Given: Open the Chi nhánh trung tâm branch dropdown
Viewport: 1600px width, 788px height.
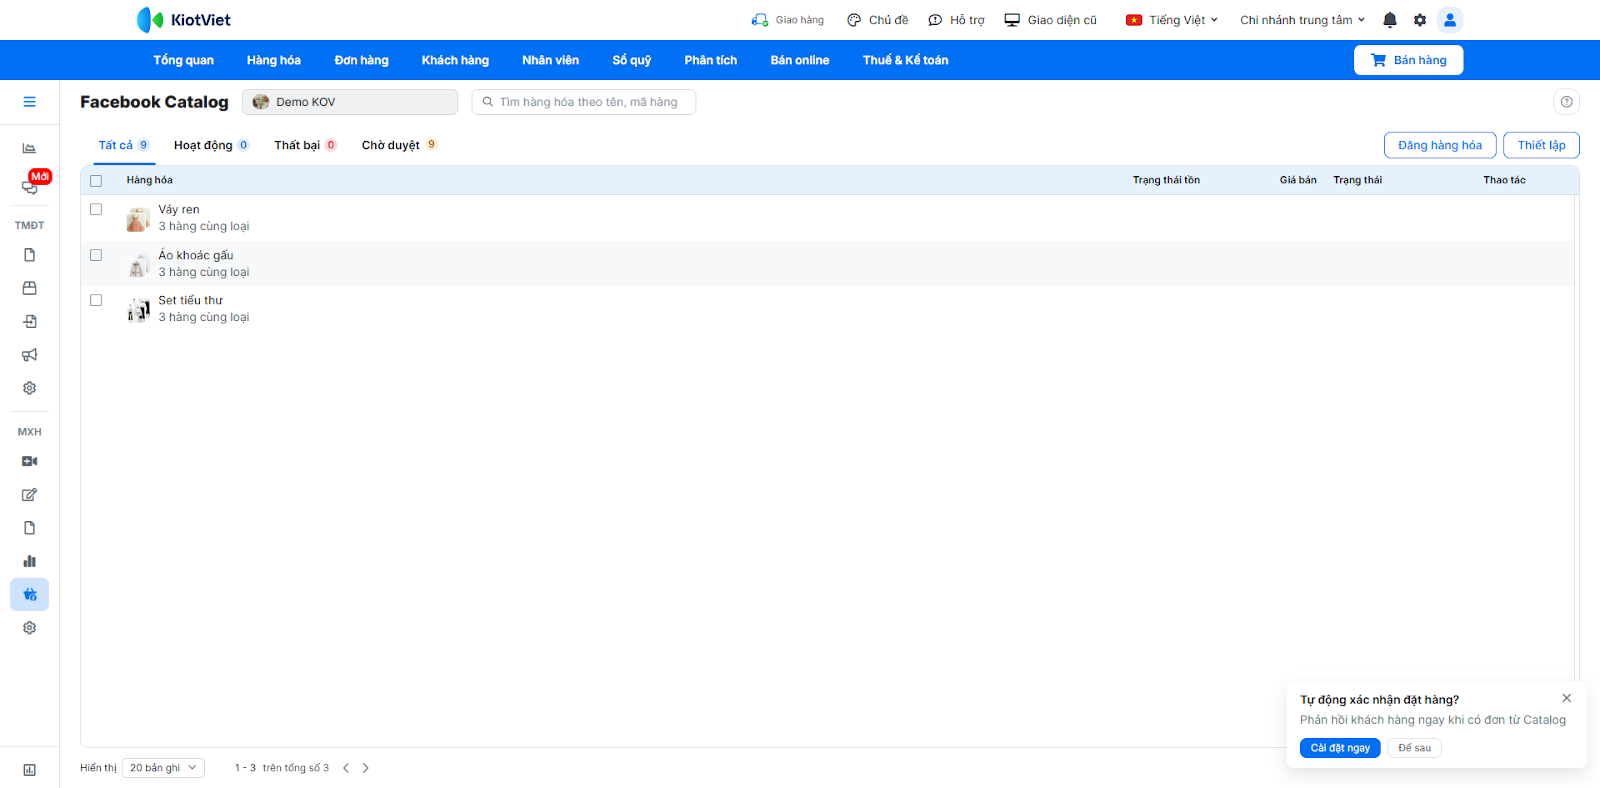Looking at the screenshot, I should point(1303,20).
